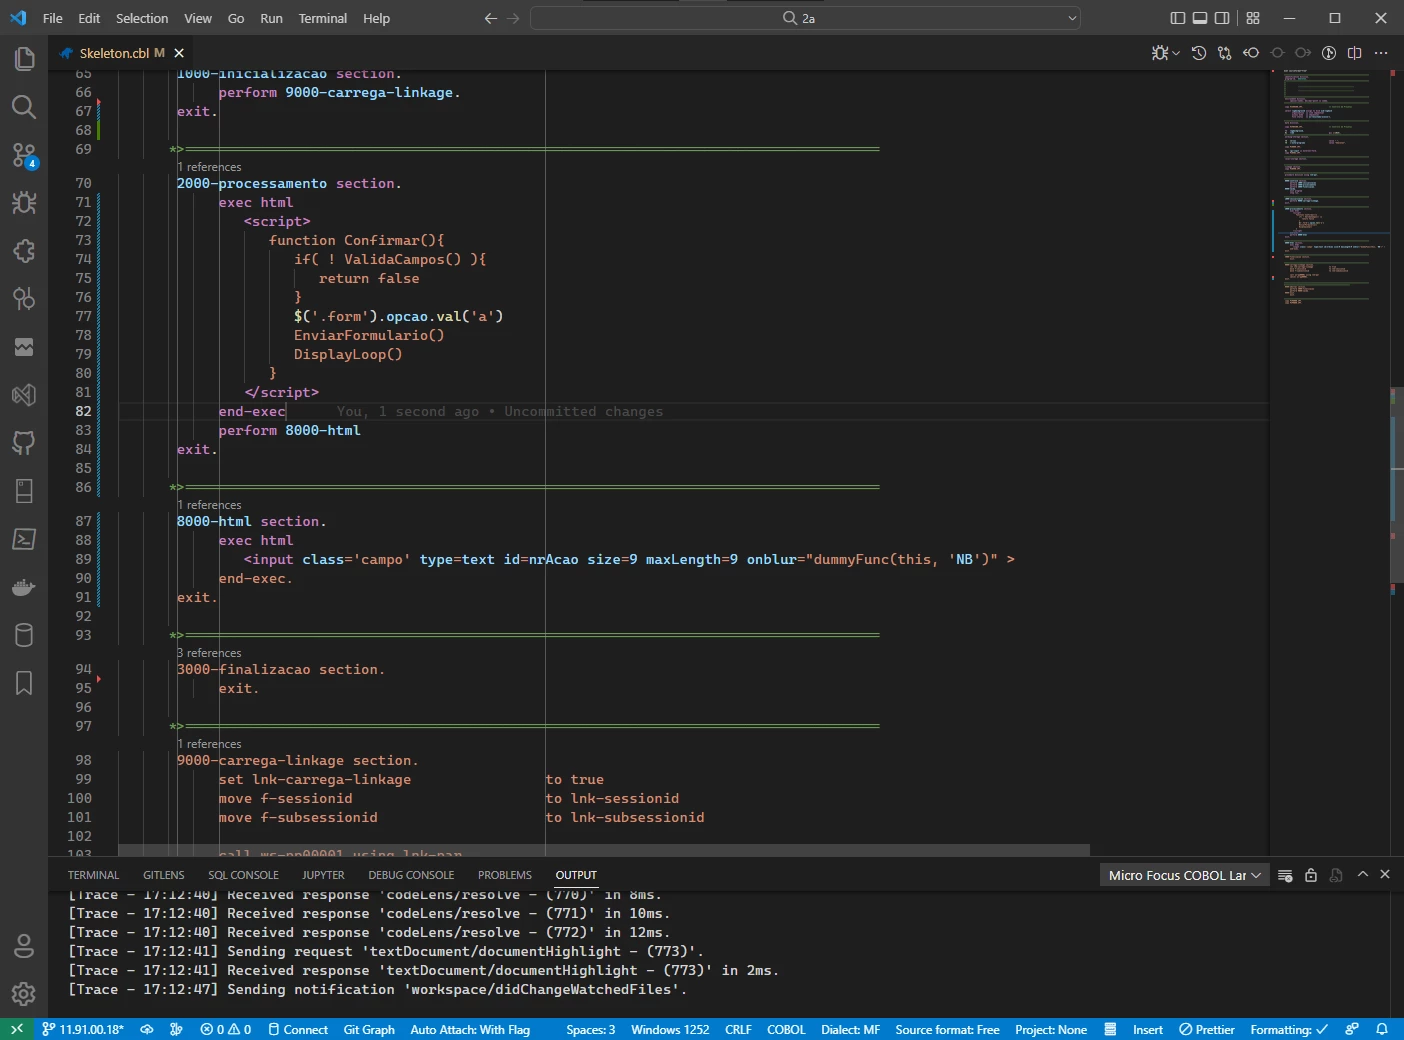The height and width of the screenshot is (1040, 1404).
Task: Click the compare changes icon in editor toolbar
Action: tap(1225, 53)
